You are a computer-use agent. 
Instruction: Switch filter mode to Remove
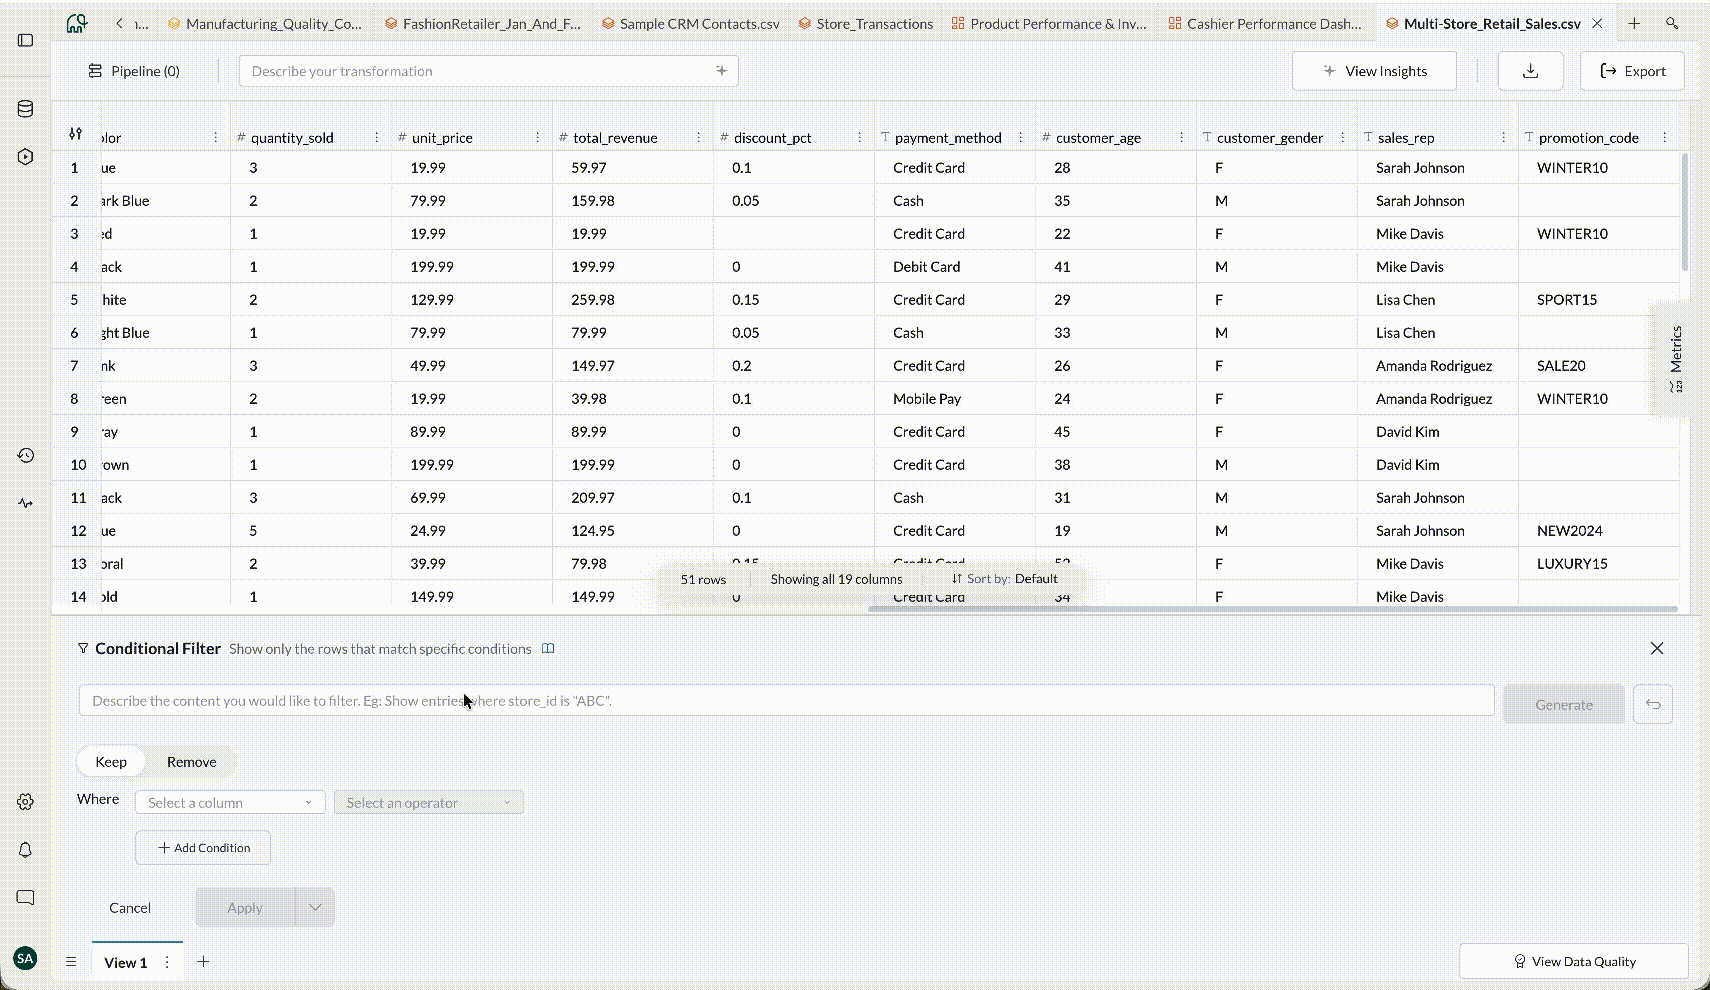(191, 762)
